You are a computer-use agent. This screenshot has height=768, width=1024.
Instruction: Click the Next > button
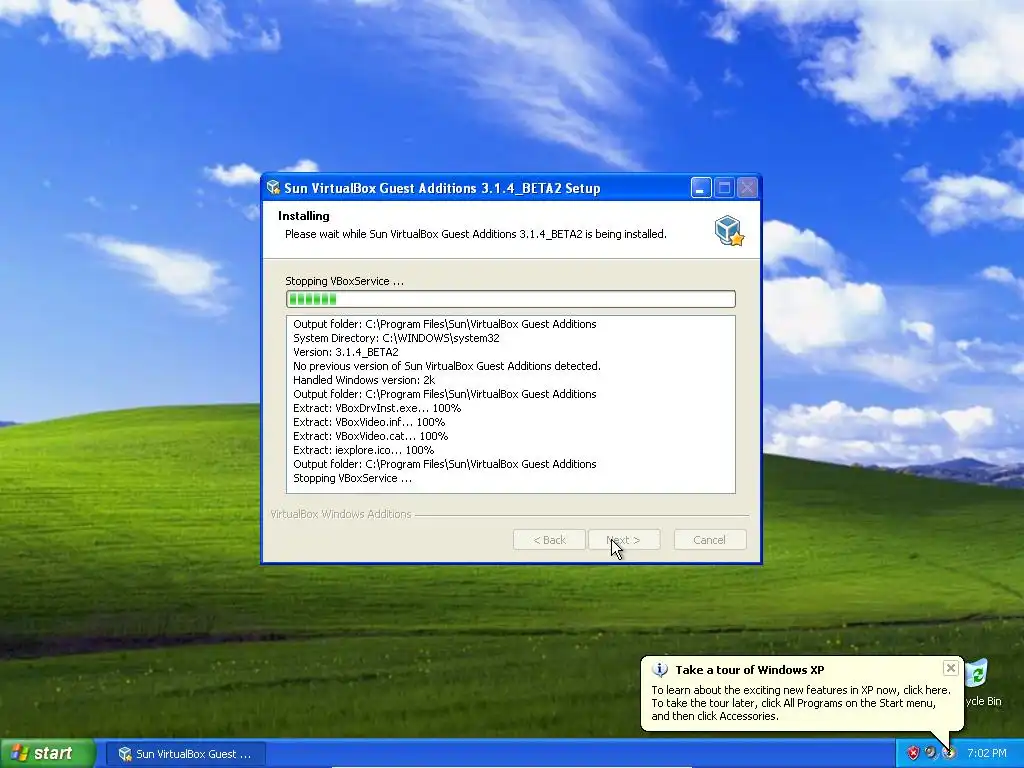tap(624, 540)
